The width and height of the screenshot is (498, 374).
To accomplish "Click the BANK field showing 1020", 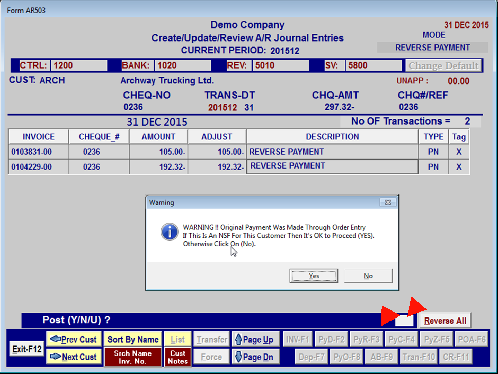I will point(183,65).
